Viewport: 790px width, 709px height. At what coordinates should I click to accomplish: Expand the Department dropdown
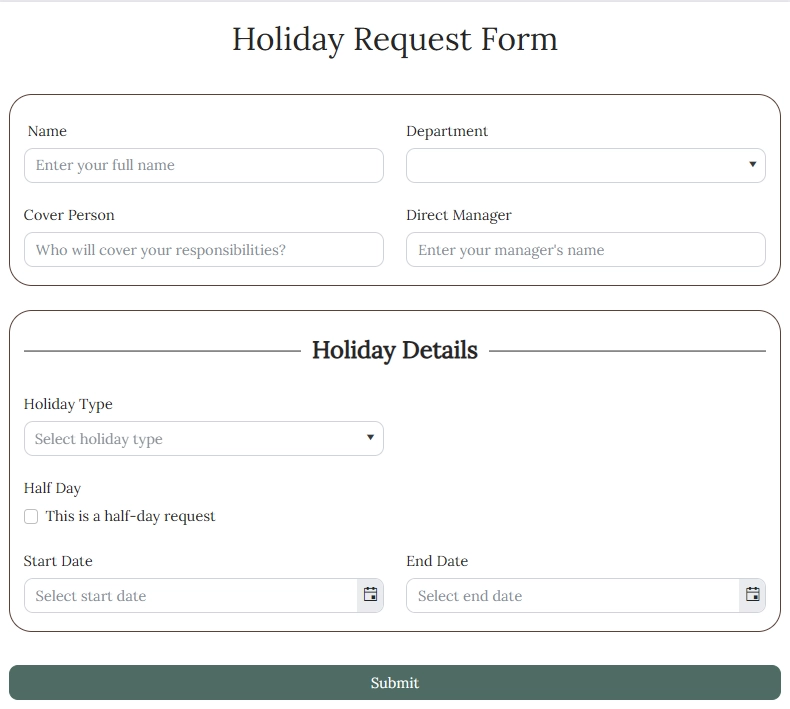585,166
